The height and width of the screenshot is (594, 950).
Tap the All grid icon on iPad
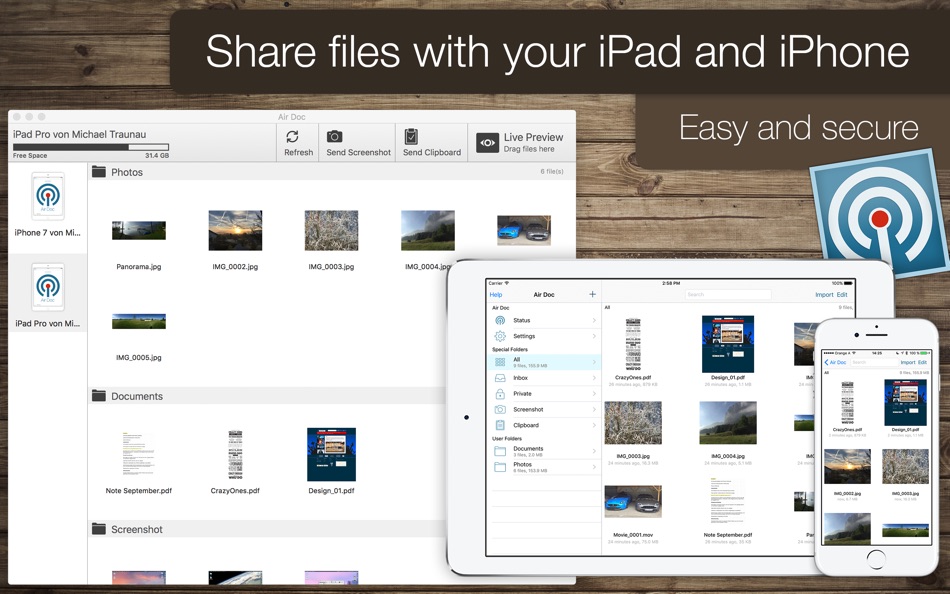500,362
